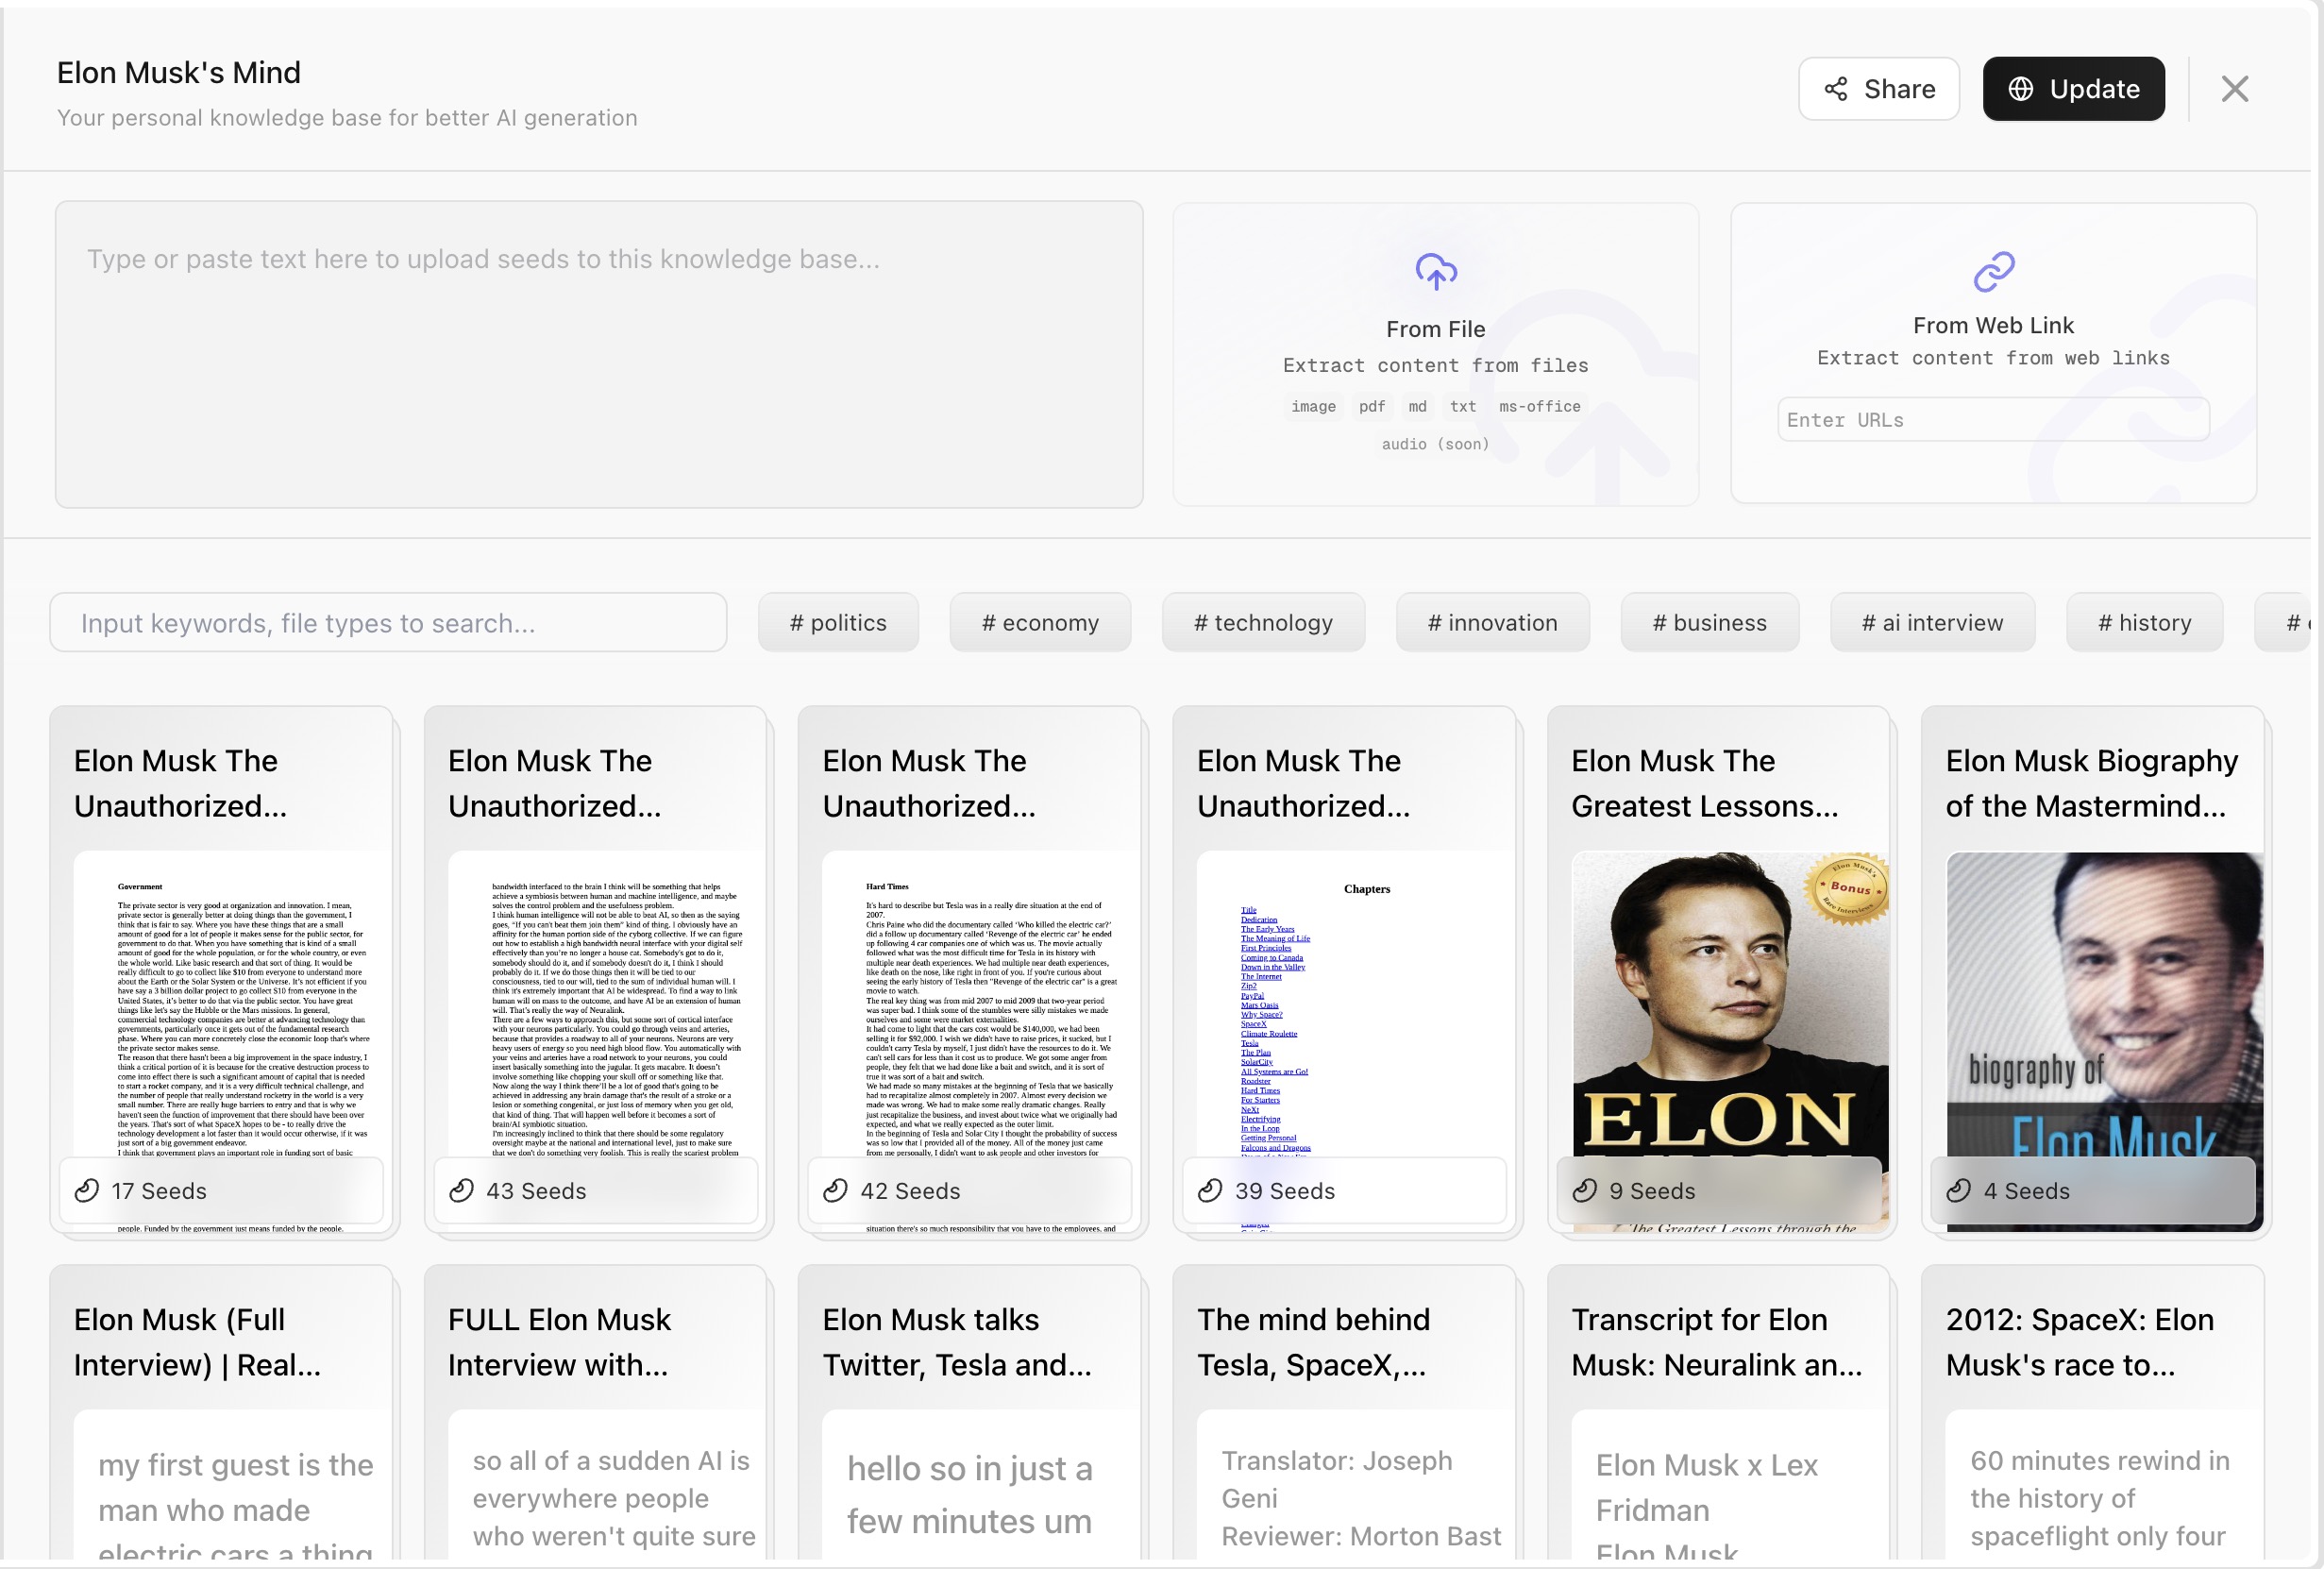
Task: Click the seed icon beside 43 Seeds
Action: pyautogui.click(x=461, y=1190)
